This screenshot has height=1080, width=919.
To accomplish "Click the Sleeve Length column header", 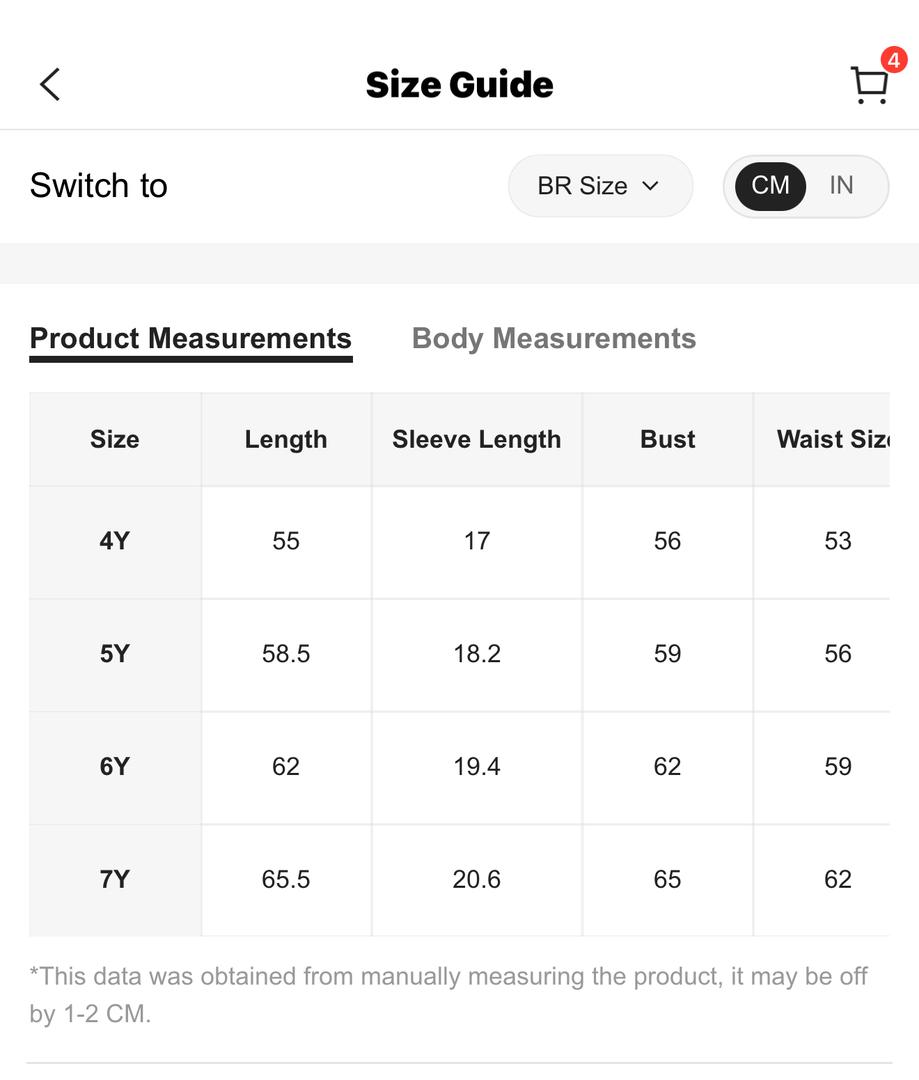I will click(x=477, y=439).
